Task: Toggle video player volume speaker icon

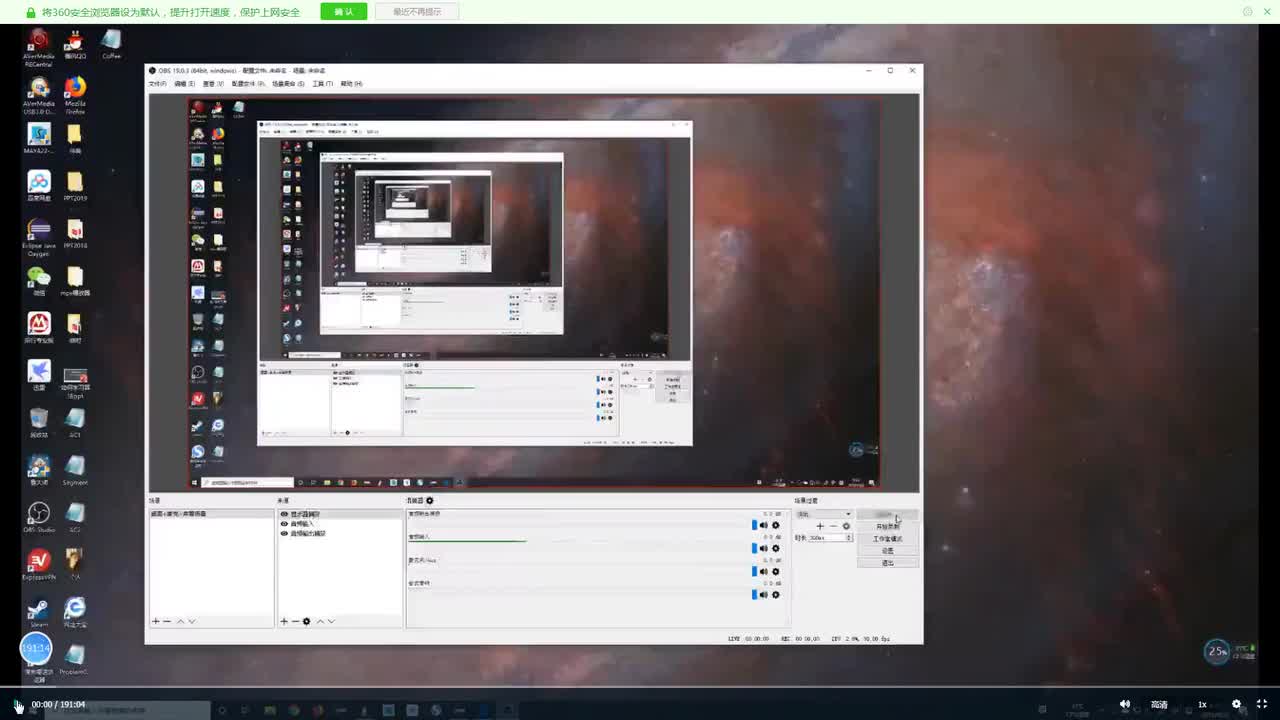Action: pyautogui.click(x=1125, y=704)
